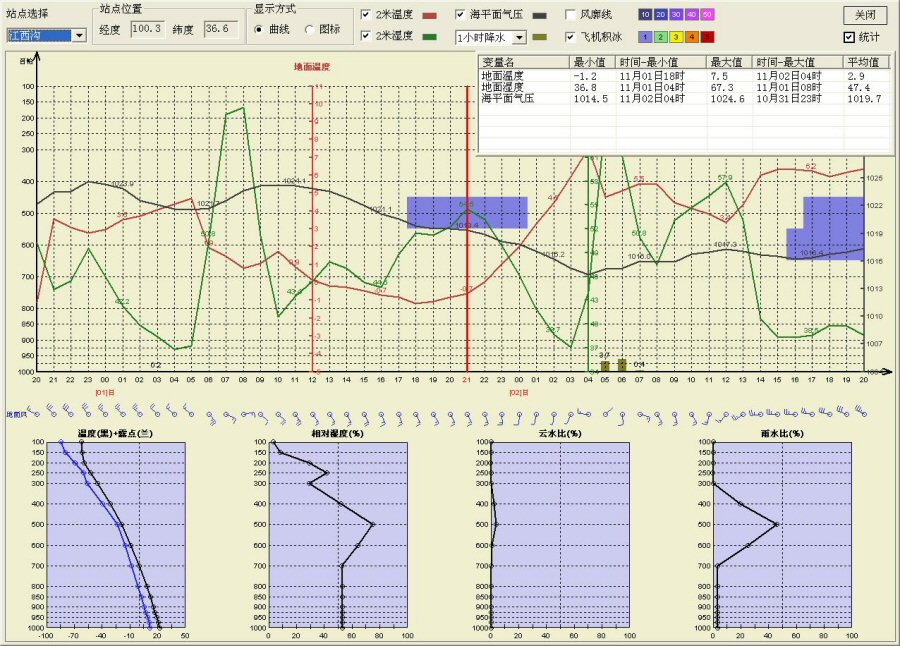
Task: Click the 经度 longitude input field
Action: [147, 29]
